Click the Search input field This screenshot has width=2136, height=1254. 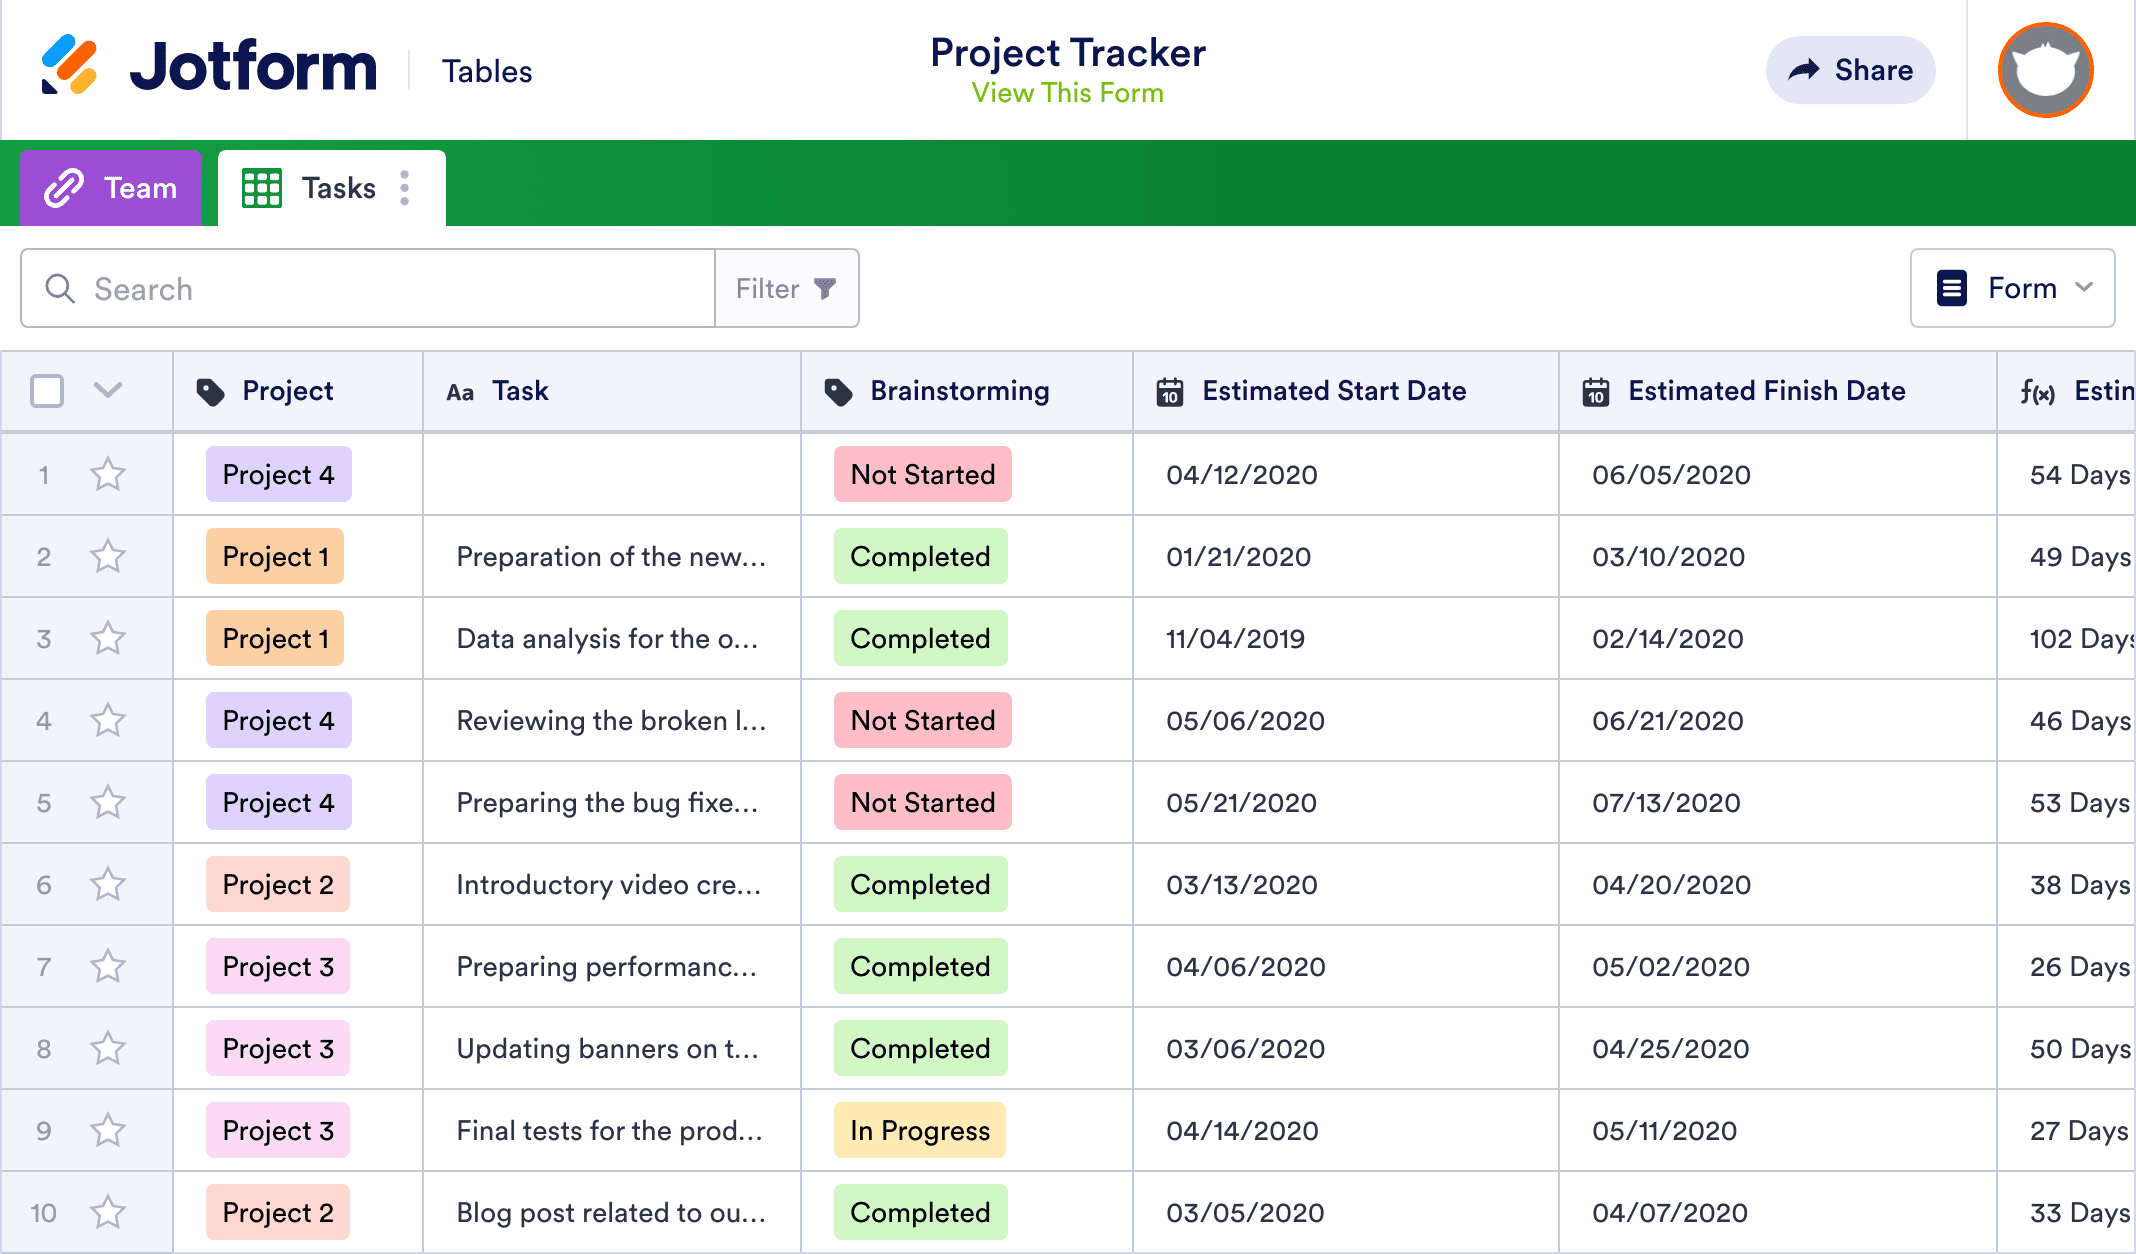click(x=369, y=290)
